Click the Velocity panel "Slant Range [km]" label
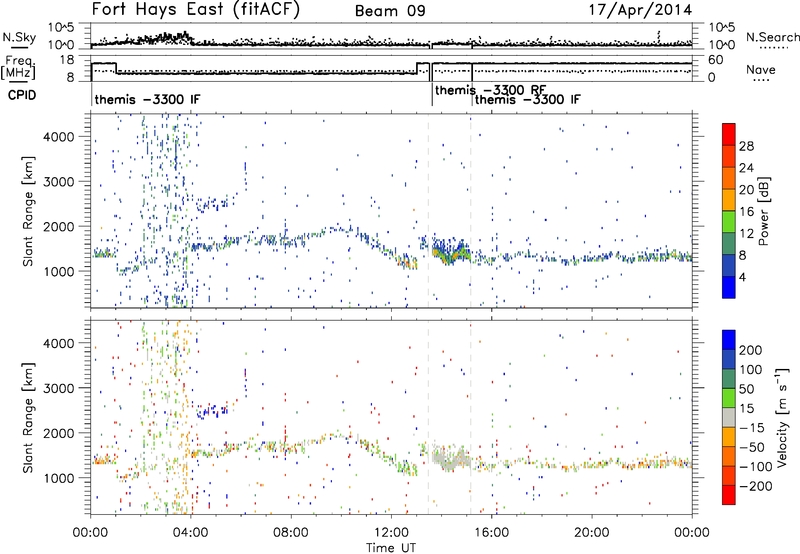 [28, 418]
